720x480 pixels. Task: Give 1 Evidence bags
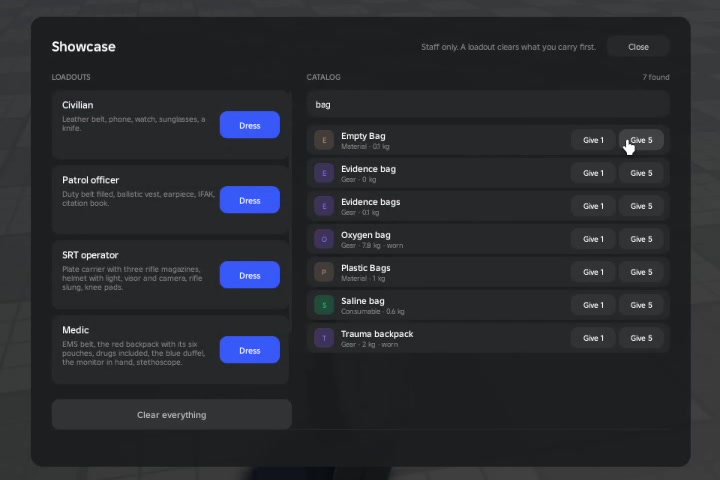tap(593, 206)
